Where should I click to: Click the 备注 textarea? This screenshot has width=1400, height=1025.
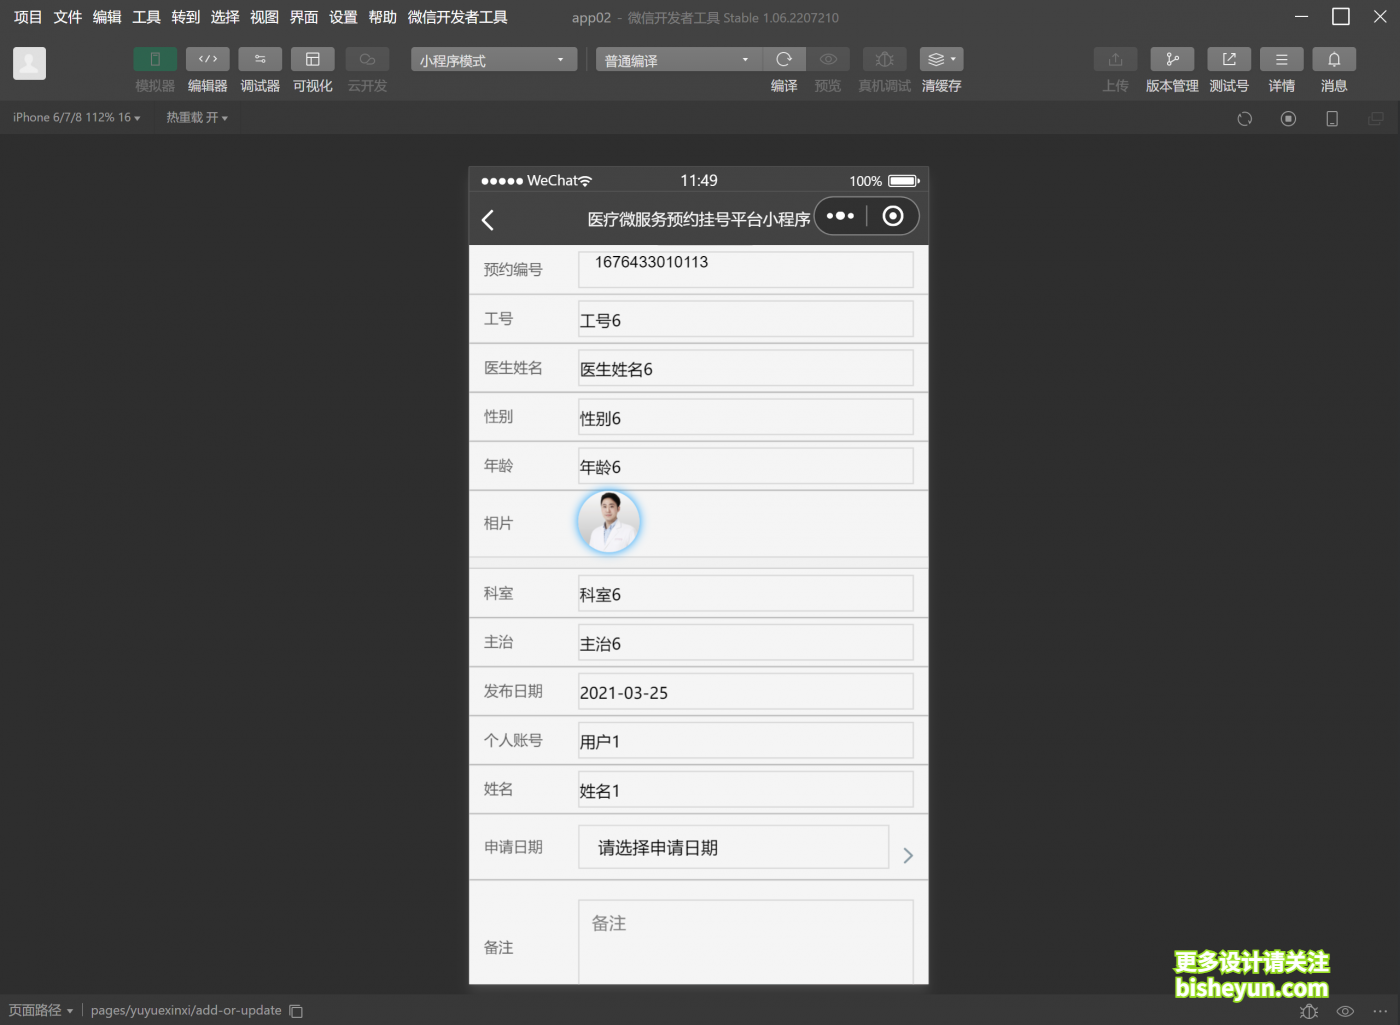[x=746, y=942]
